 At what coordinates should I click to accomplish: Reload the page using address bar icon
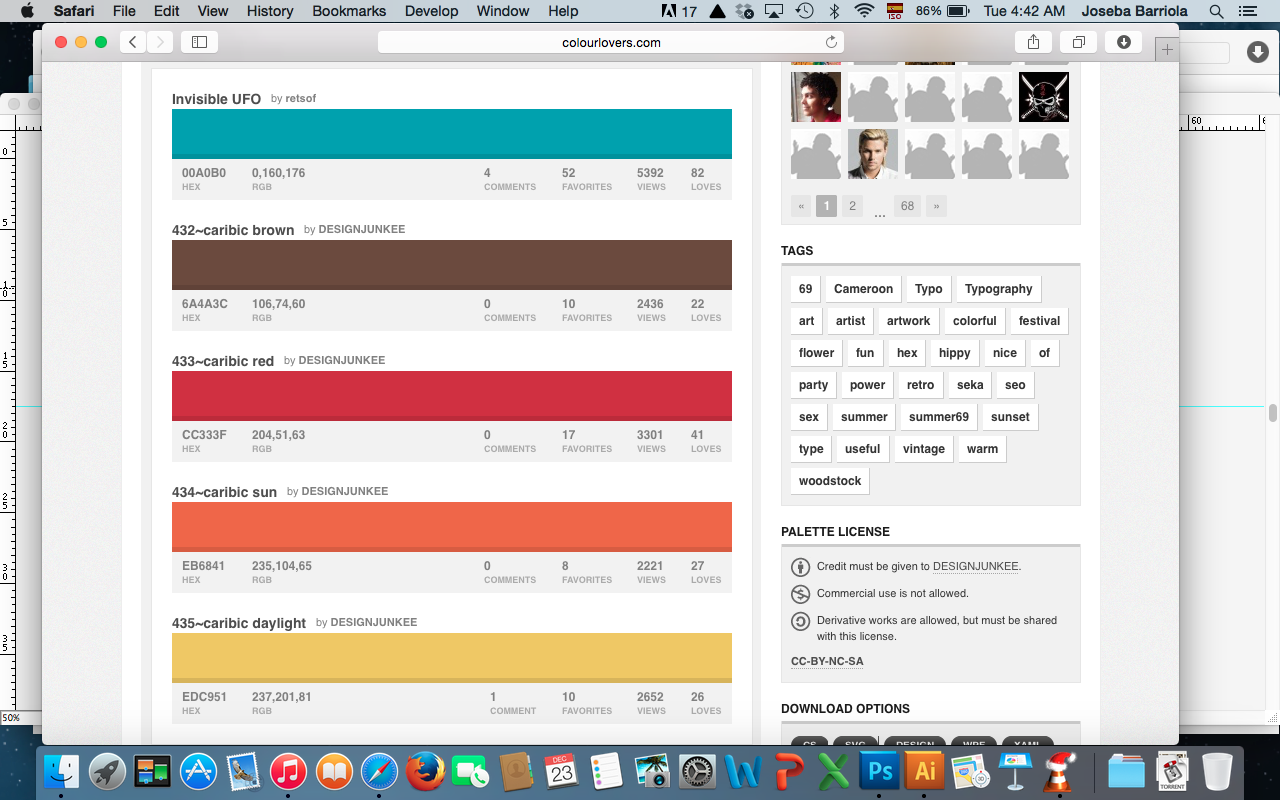point(830,42)
